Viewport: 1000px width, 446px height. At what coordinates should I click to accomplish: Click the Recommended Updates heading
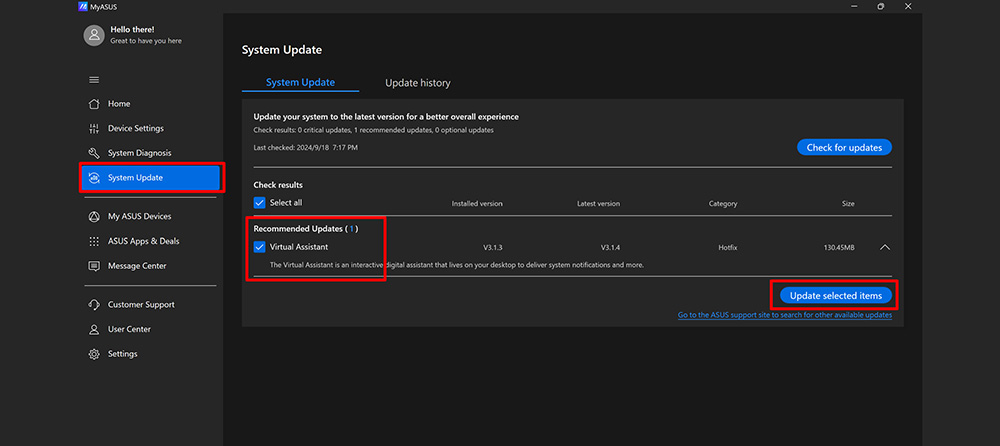(306, 228)
